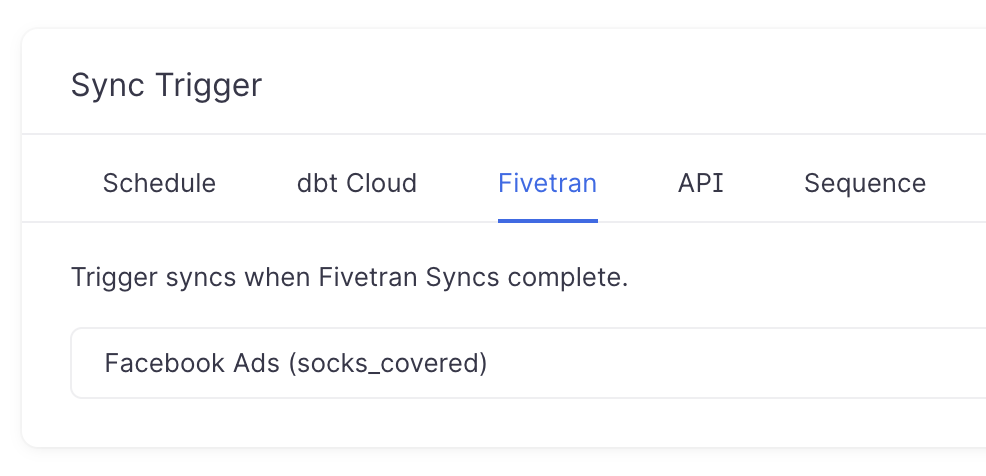Viewport: 986px width, 476px height.
Task: Open the dbt Cloud tab
Action: coord(357,184)
